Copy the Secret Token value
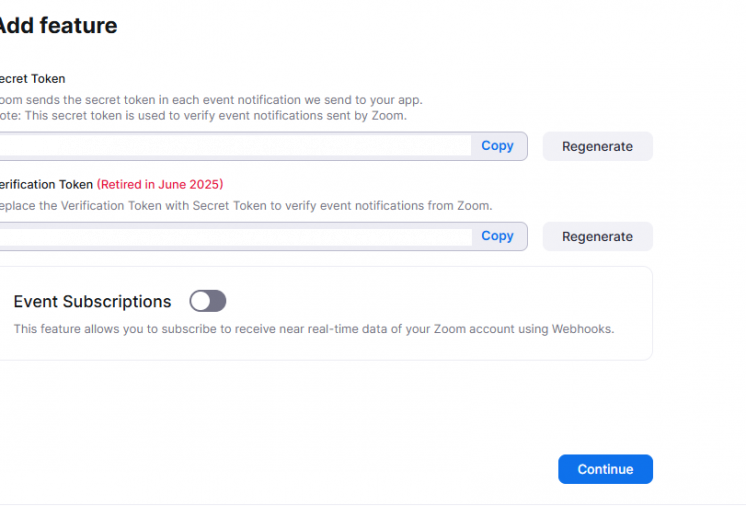This screenshot has height=506, width=746. click(497, 146)
